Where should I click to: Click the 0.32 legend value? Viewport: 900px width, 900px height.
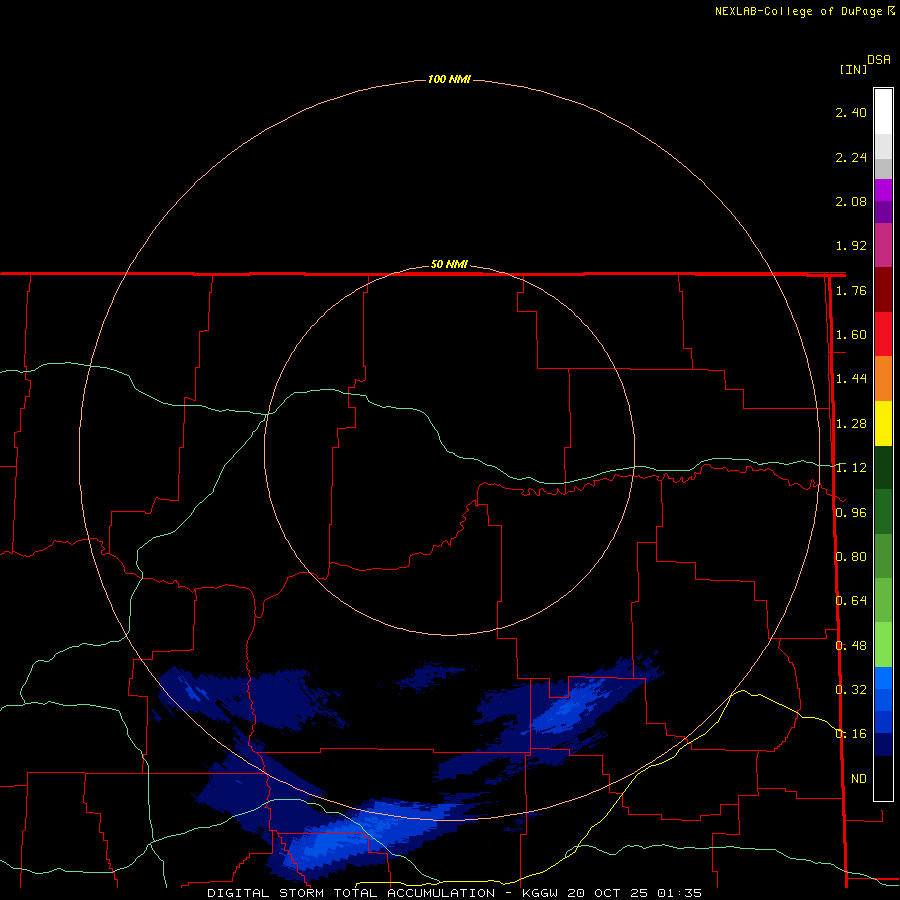pyautogui.click(x=851, y=689)
